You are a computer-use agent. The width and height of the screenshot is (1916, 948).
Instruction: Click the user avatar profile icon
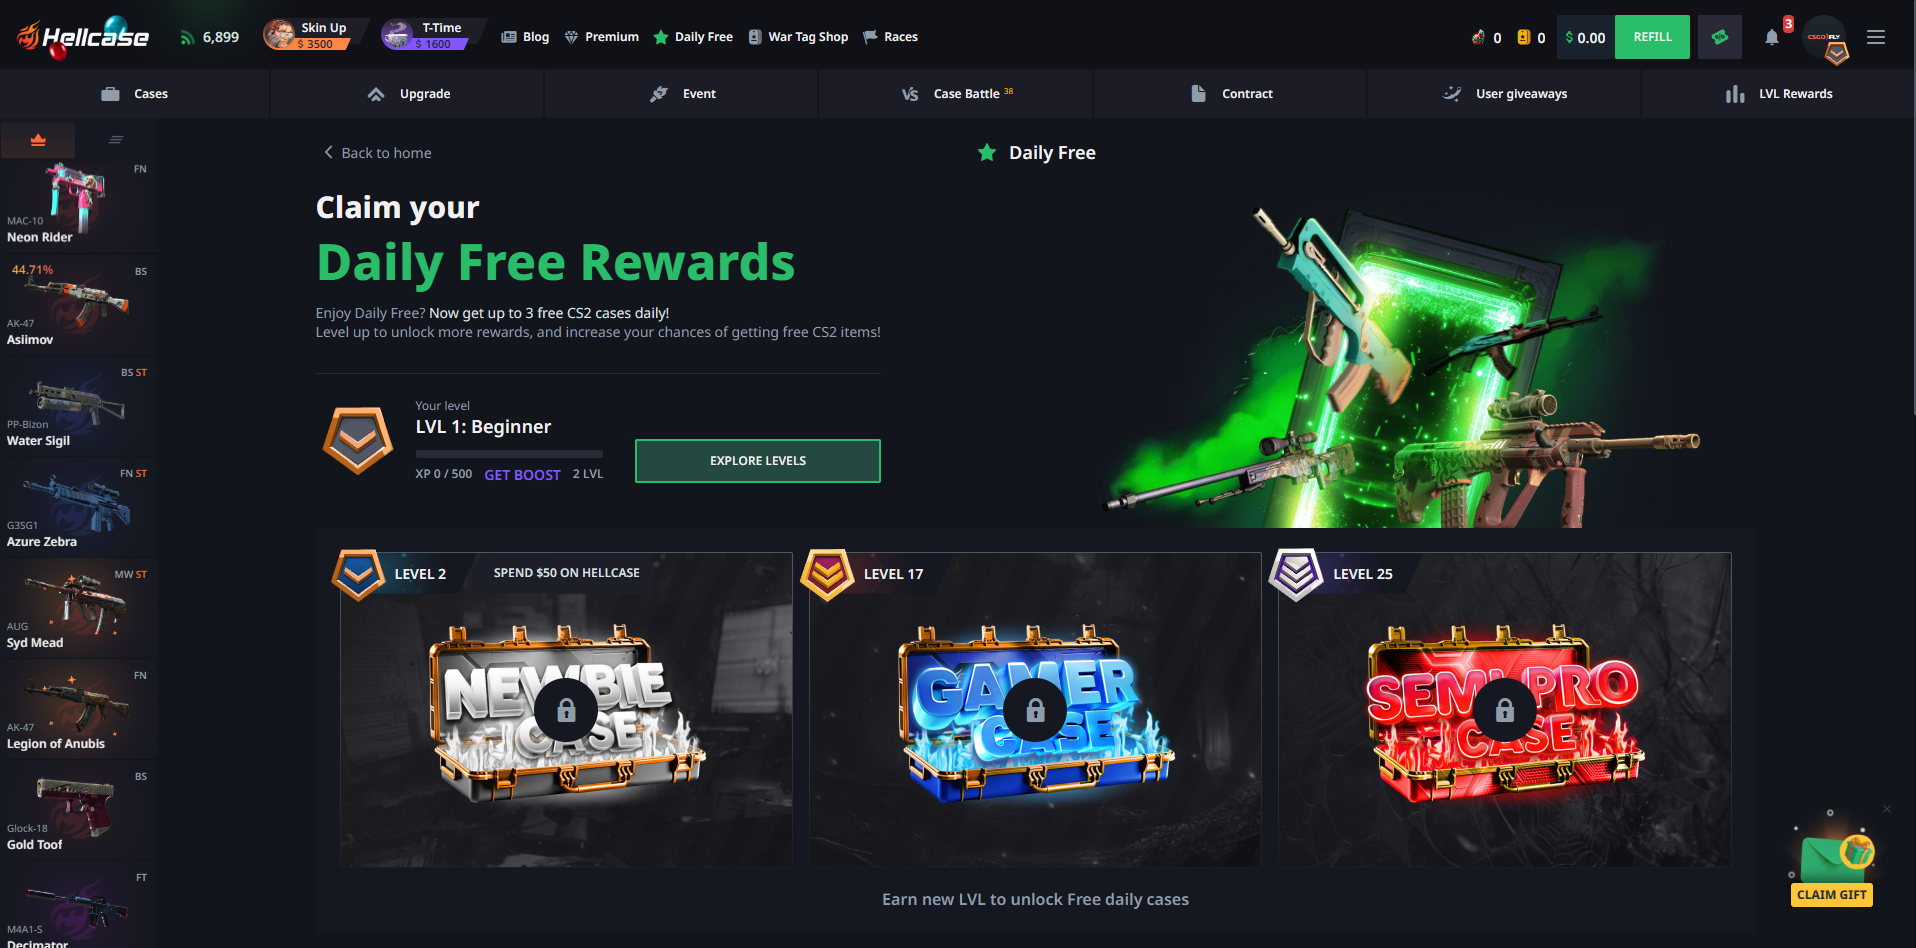(1825, 37)
